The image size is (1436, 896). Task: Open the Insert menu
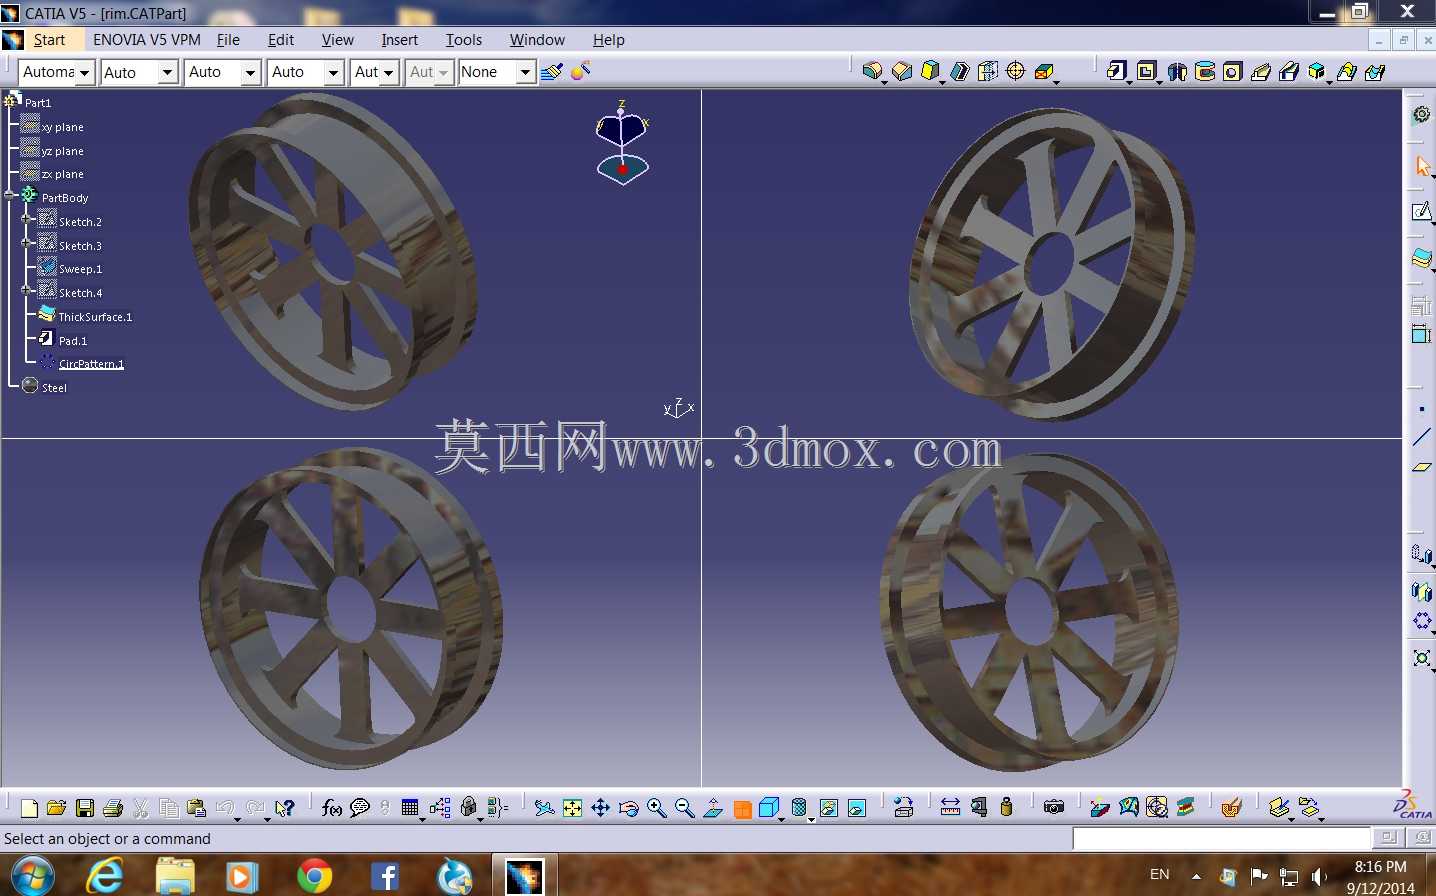pyautogui.click(x=399, y=40)
